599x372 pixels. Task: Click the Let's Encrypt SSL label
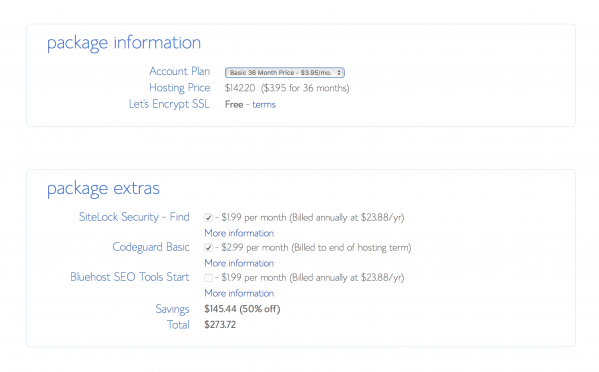[x=169, y=104]
